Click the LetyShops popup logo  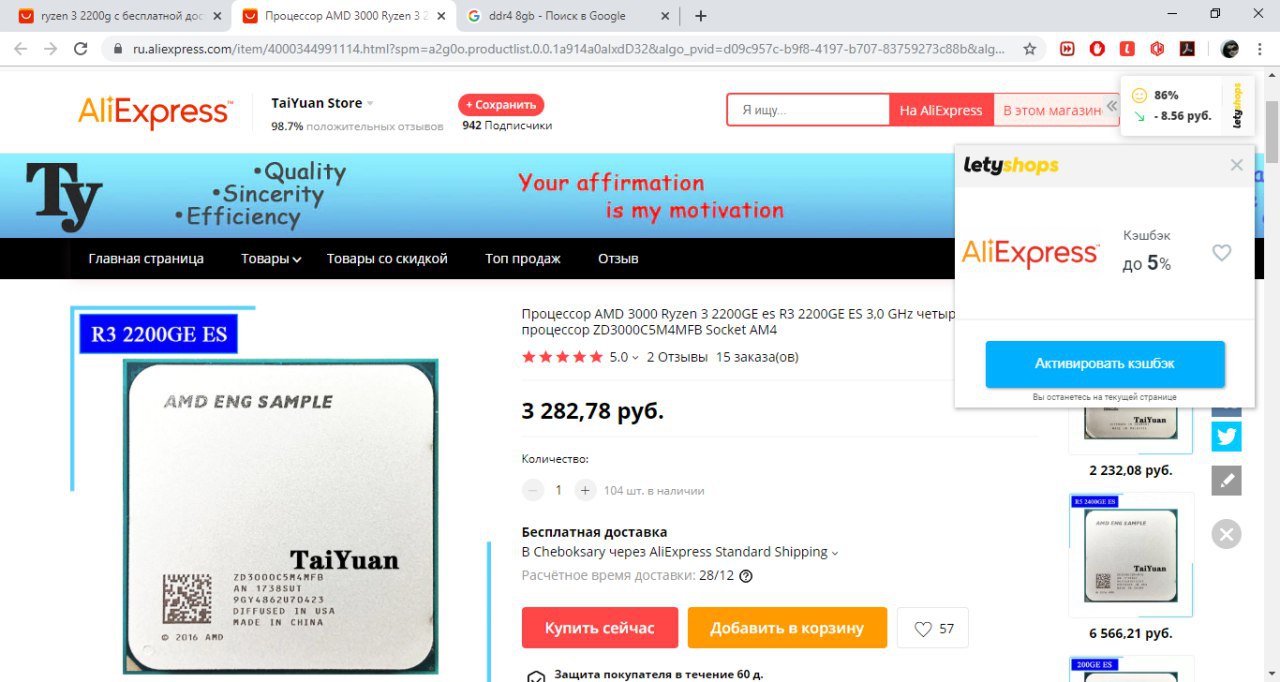(x=1011, y=165)
